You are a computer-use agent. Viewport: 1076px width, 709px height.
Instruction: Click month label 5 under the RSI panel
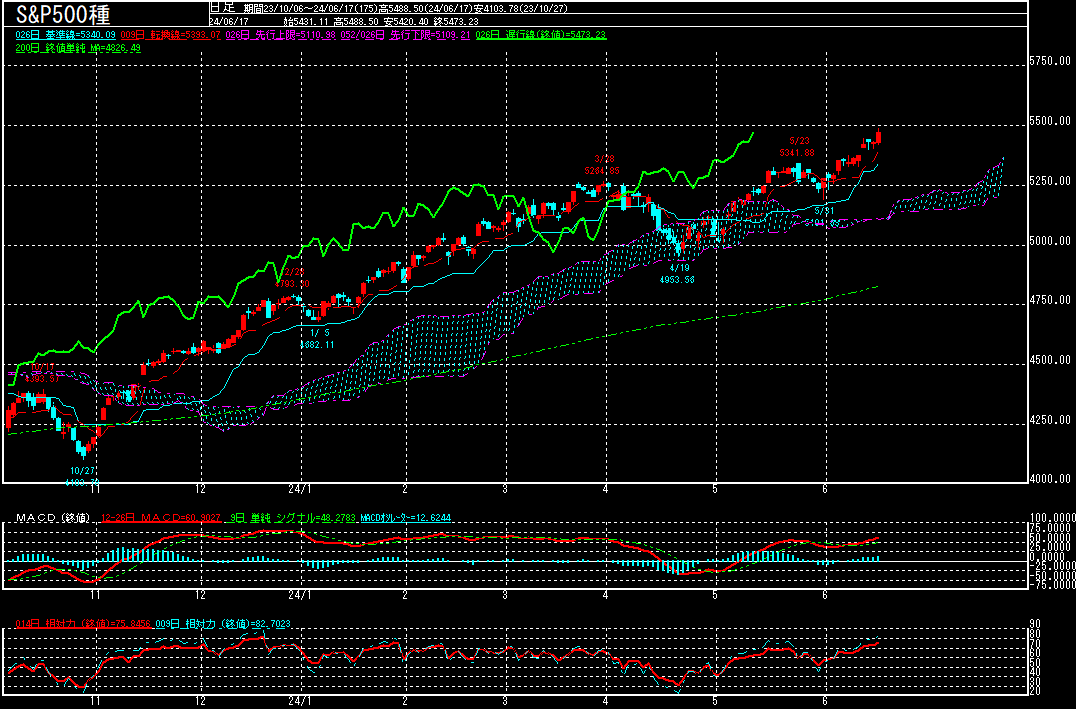pos(714,702)
